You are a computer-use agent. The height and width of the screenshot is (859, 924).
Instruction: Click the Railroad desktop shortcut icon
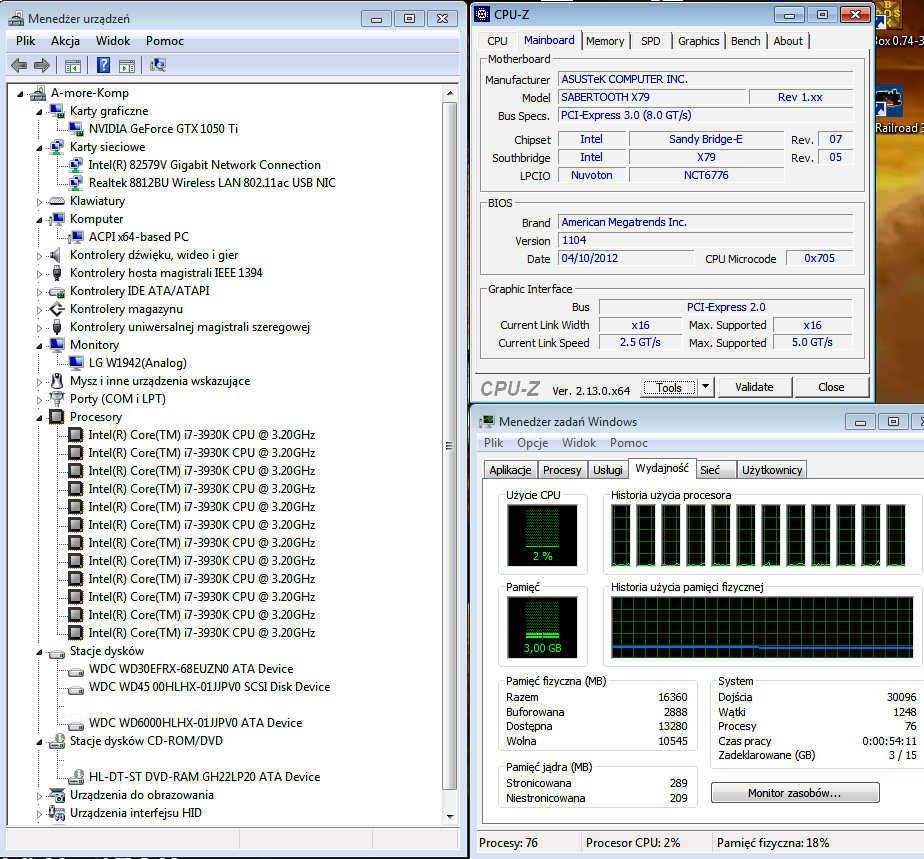tap(889, 103)
